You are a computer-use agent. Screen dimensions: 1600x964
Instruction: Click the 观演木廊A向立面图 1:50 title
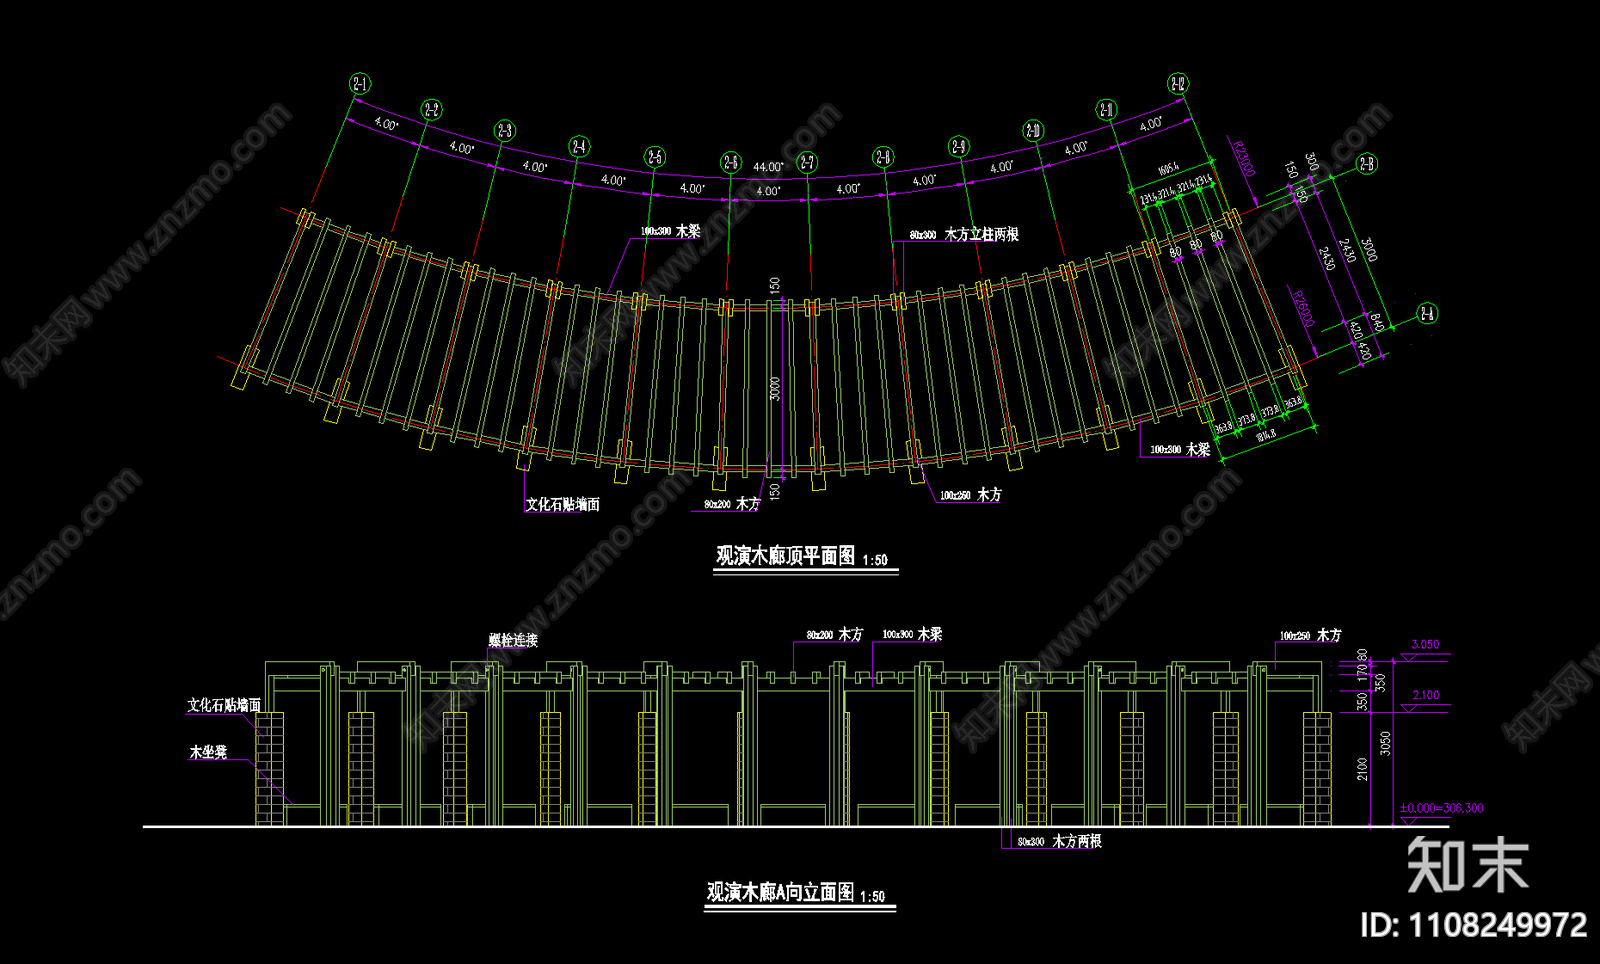pos(797,893)
